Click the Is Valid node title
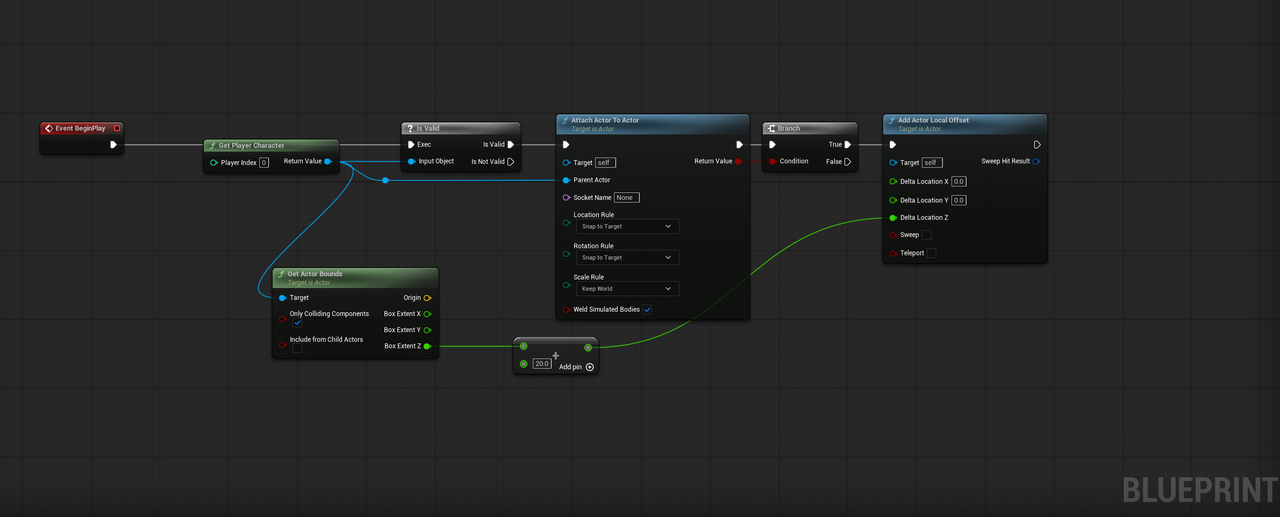This screenshot has height=517, width=1280. [428, 128]
